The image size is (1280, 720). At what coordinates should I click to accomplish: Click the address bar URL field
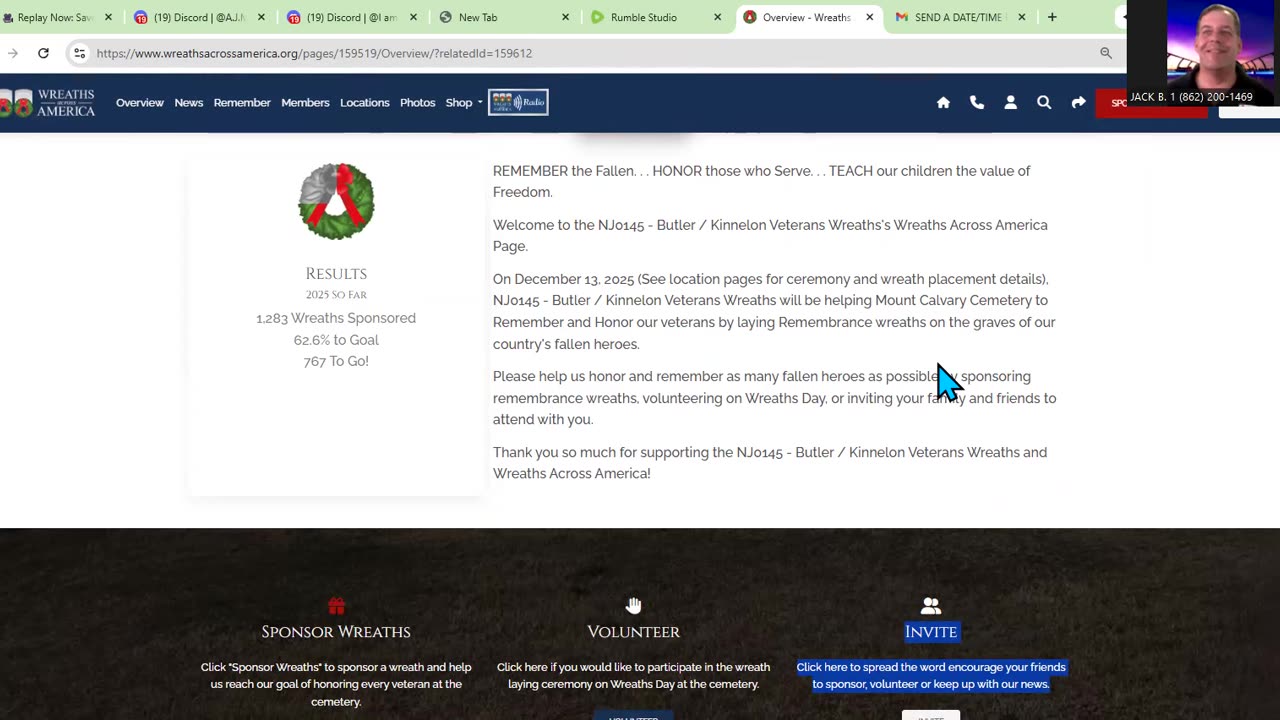click(590, 53)
